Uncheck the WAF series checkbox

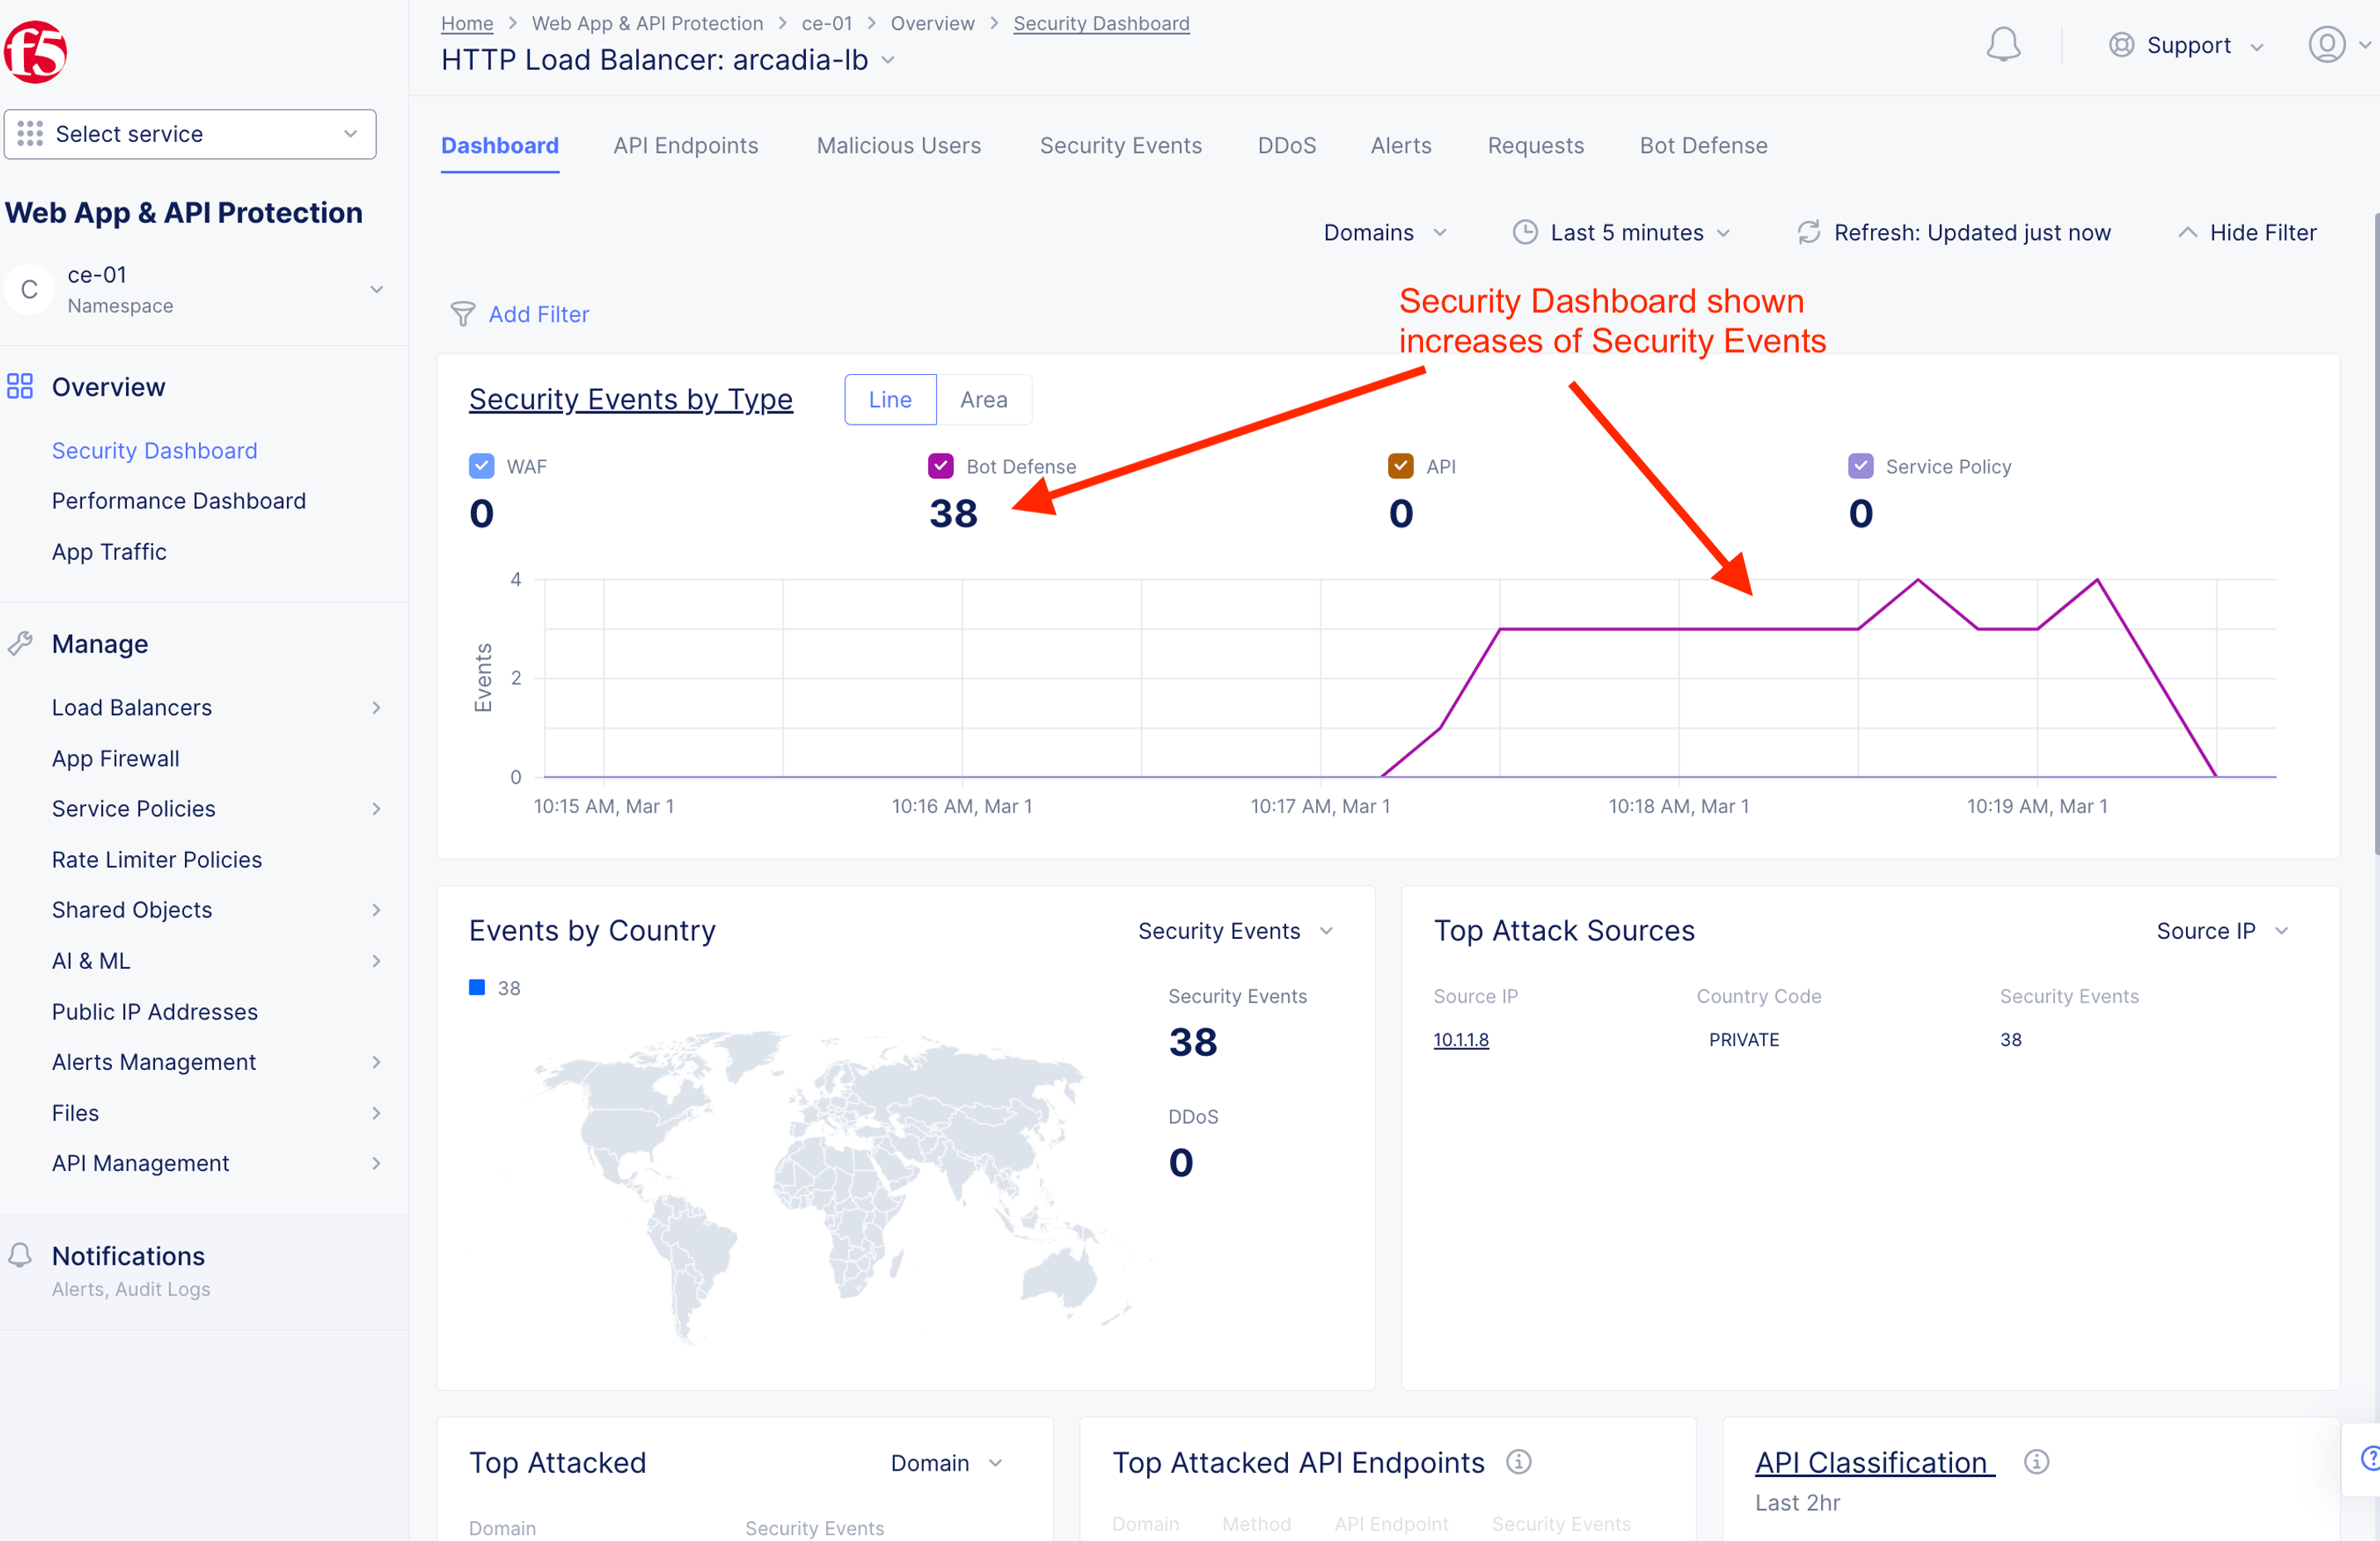click(x=481, y=466)
